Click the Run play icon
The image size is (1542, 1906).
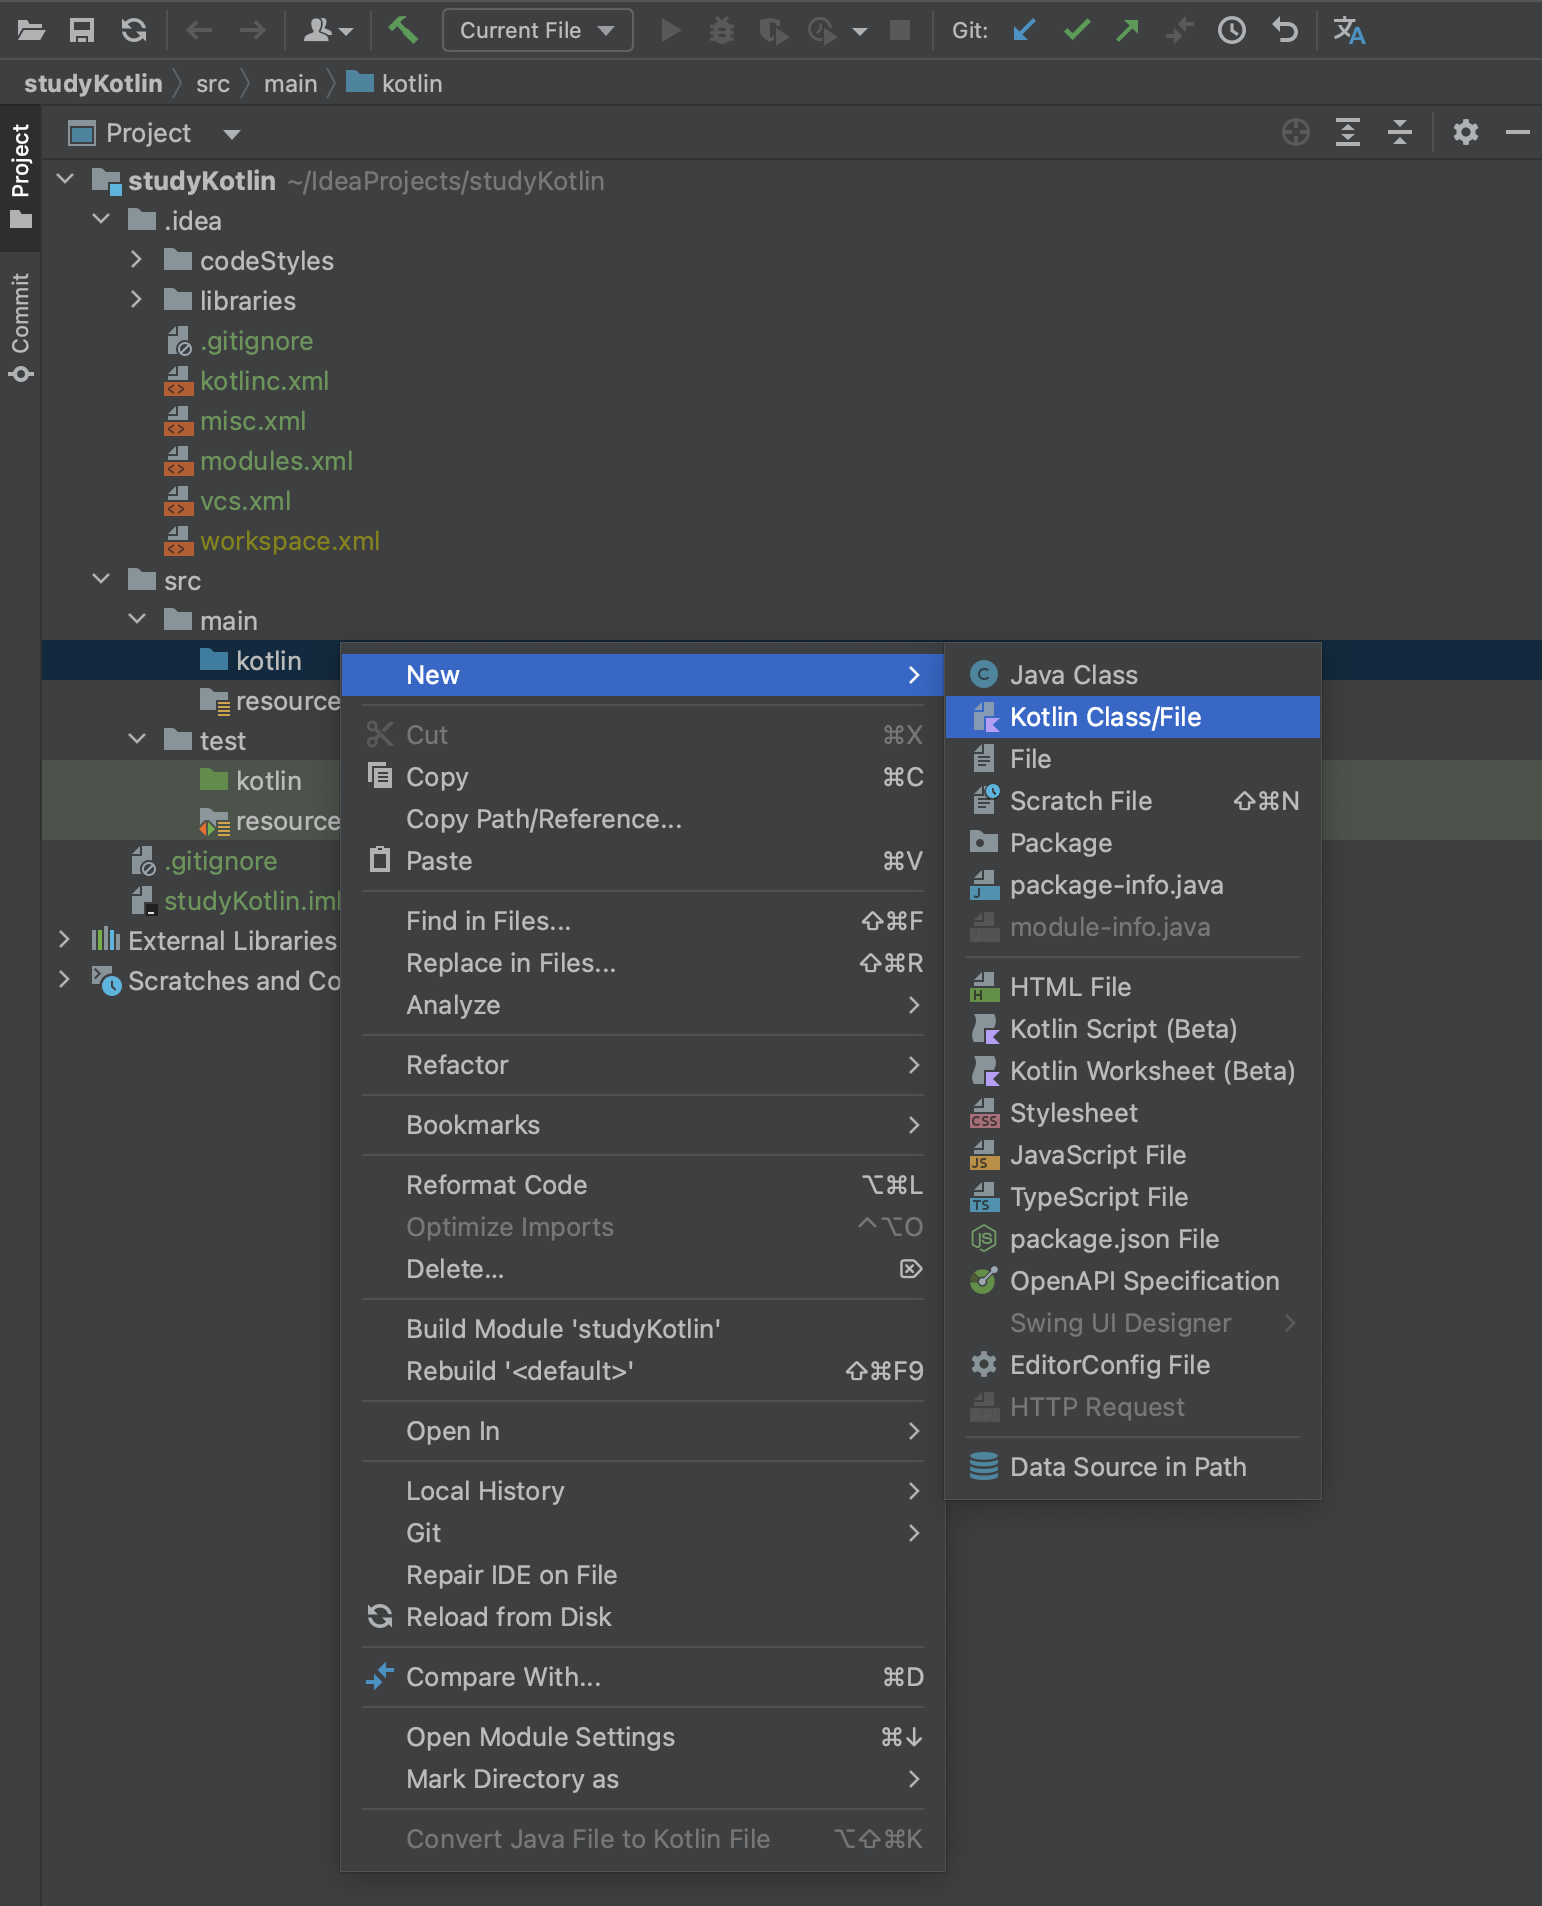pyautogui.click(x=671, y=31)
